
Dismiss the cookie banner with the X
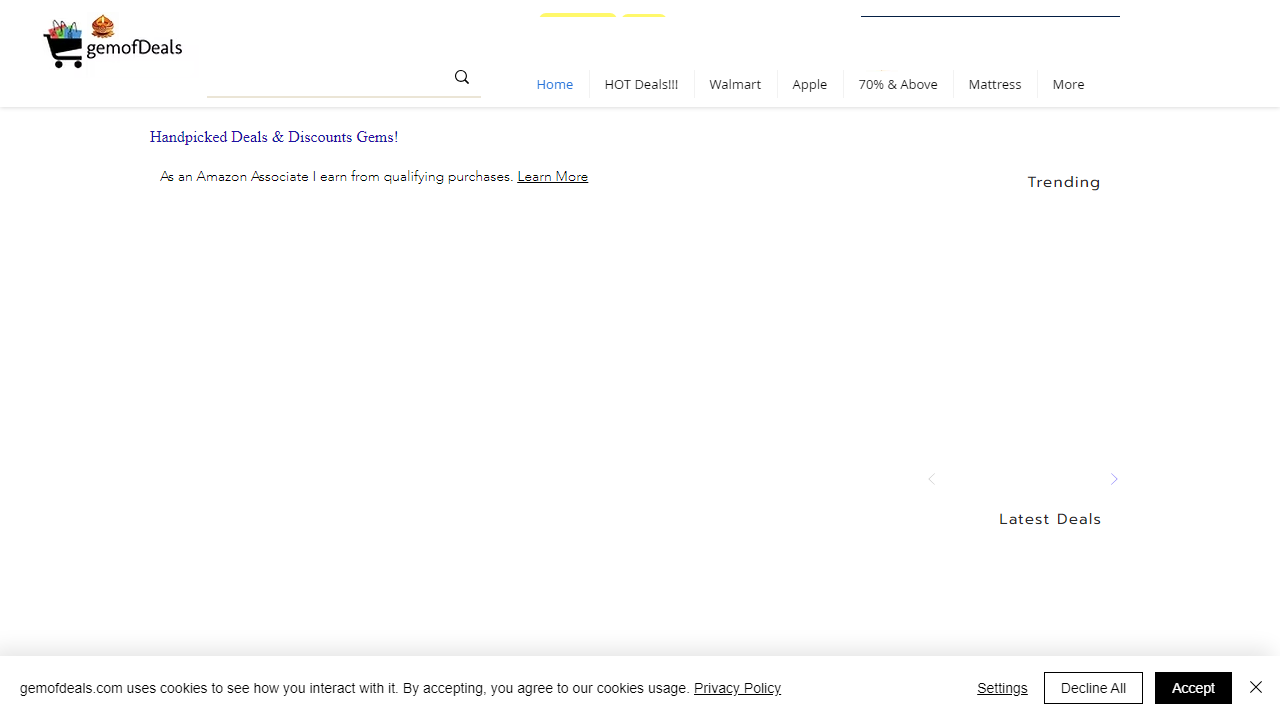1256,687
